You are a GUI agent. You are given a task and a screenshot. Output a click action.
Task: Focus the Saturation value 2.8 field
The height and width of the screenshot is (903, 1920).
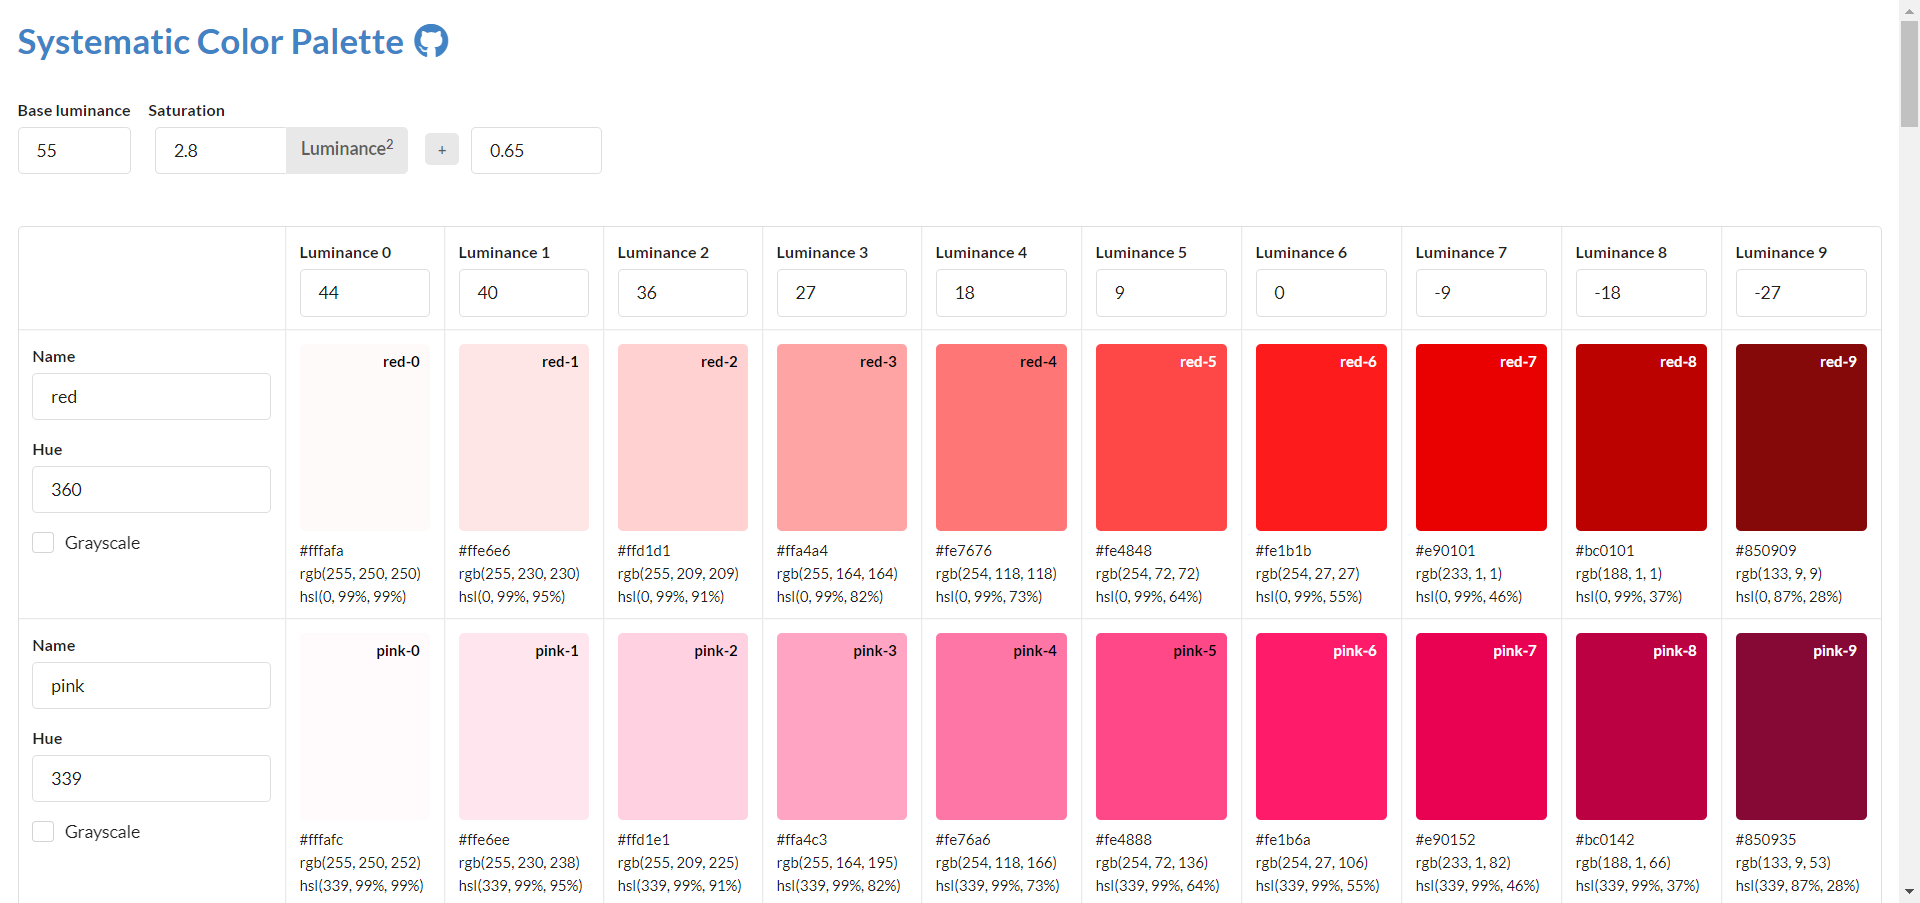coord(220,150)
